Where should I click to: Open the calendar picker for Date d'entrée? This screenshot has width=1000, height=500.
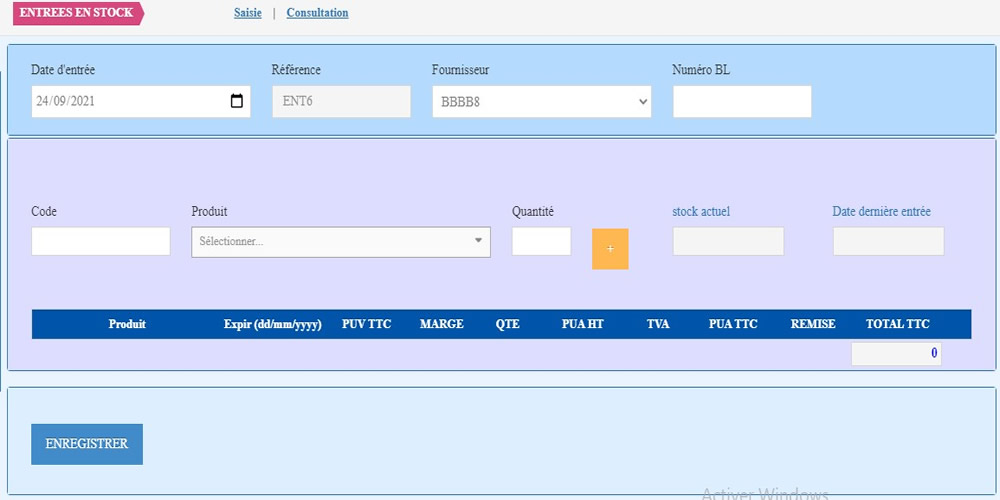(237, 101)
